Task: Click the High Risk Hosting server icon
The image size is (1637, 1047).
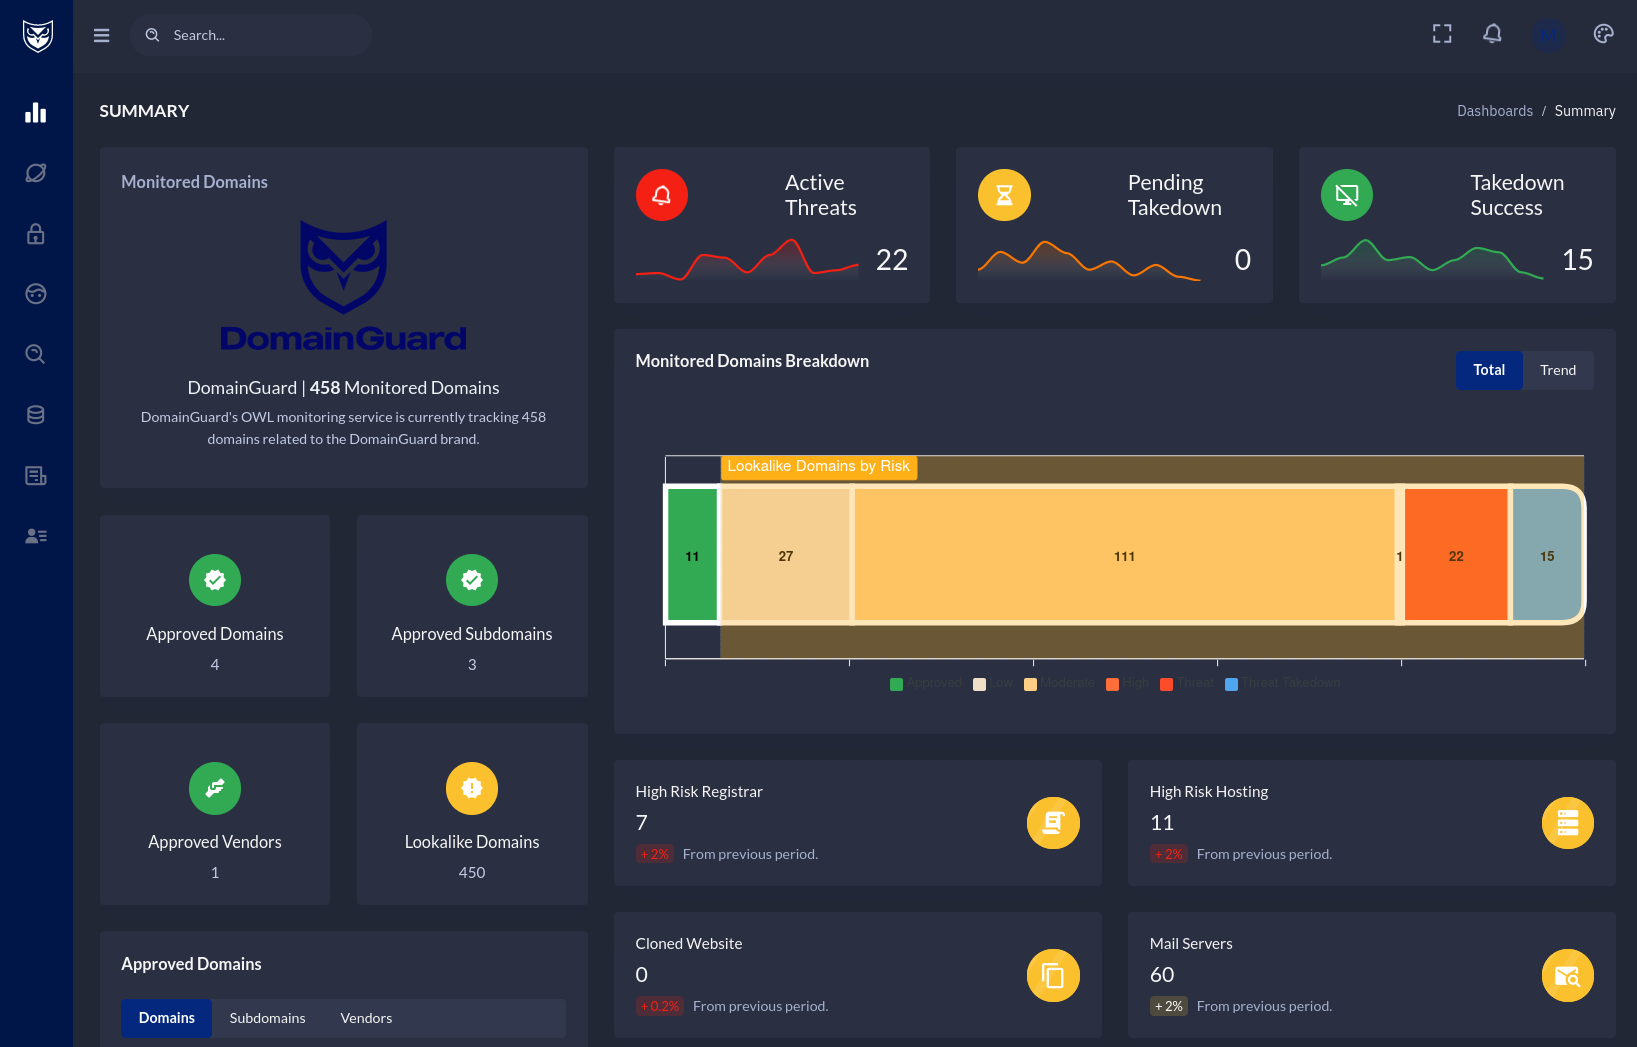Action: point(1567,823)
